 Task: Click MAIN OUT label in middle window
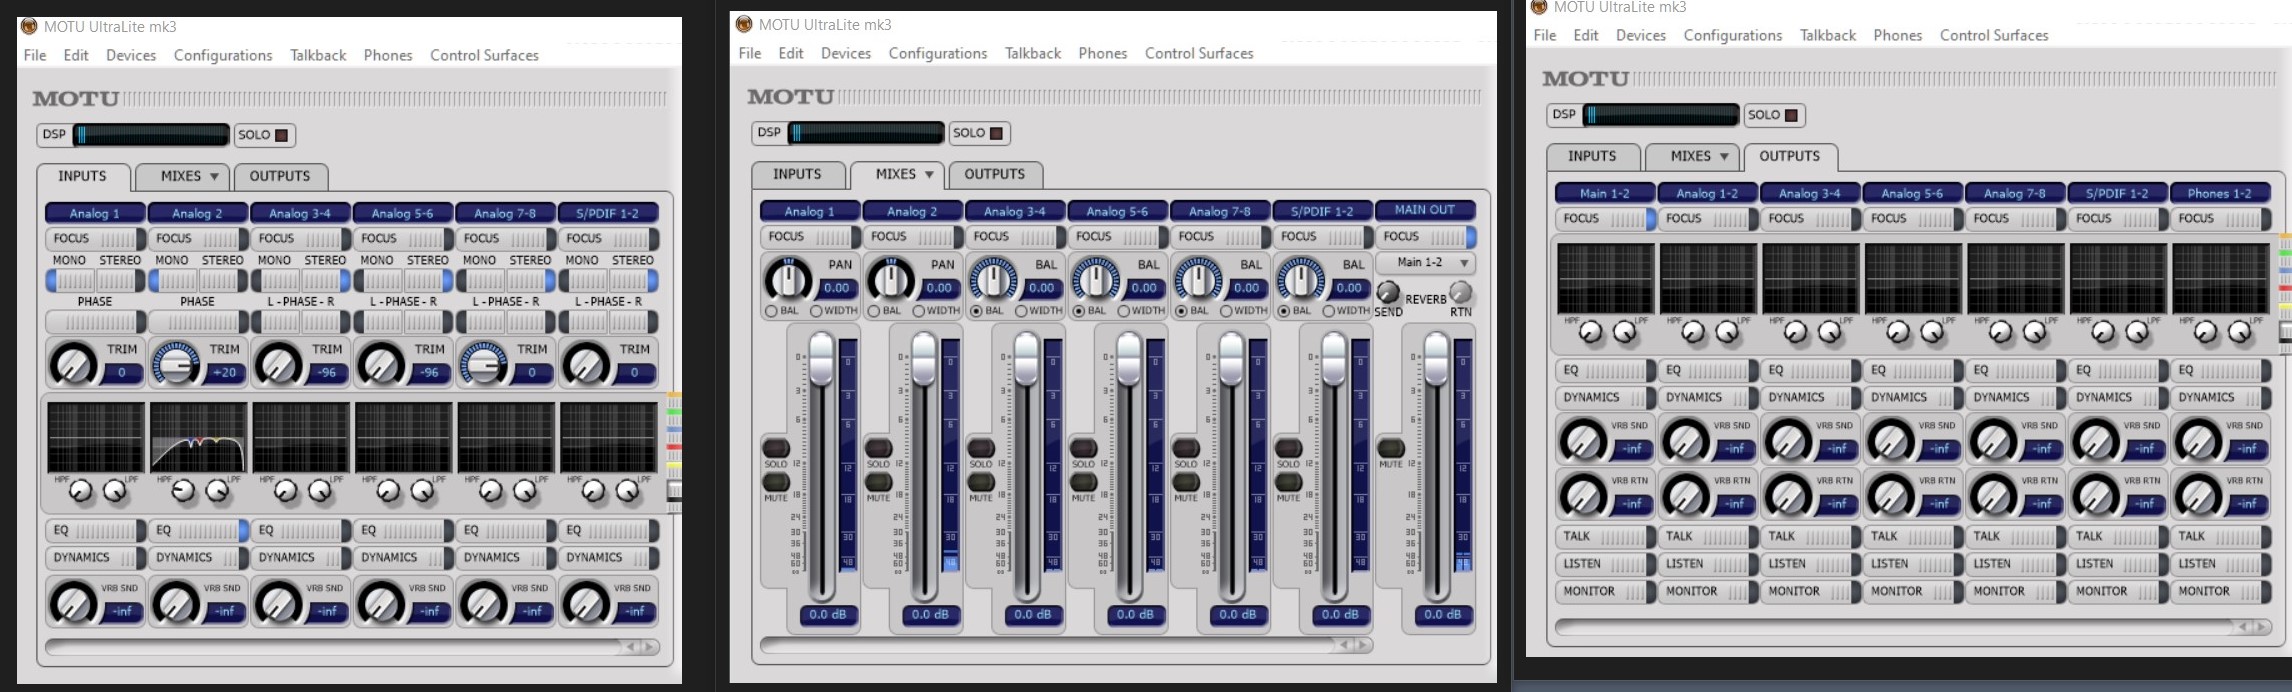[1425, 210]
